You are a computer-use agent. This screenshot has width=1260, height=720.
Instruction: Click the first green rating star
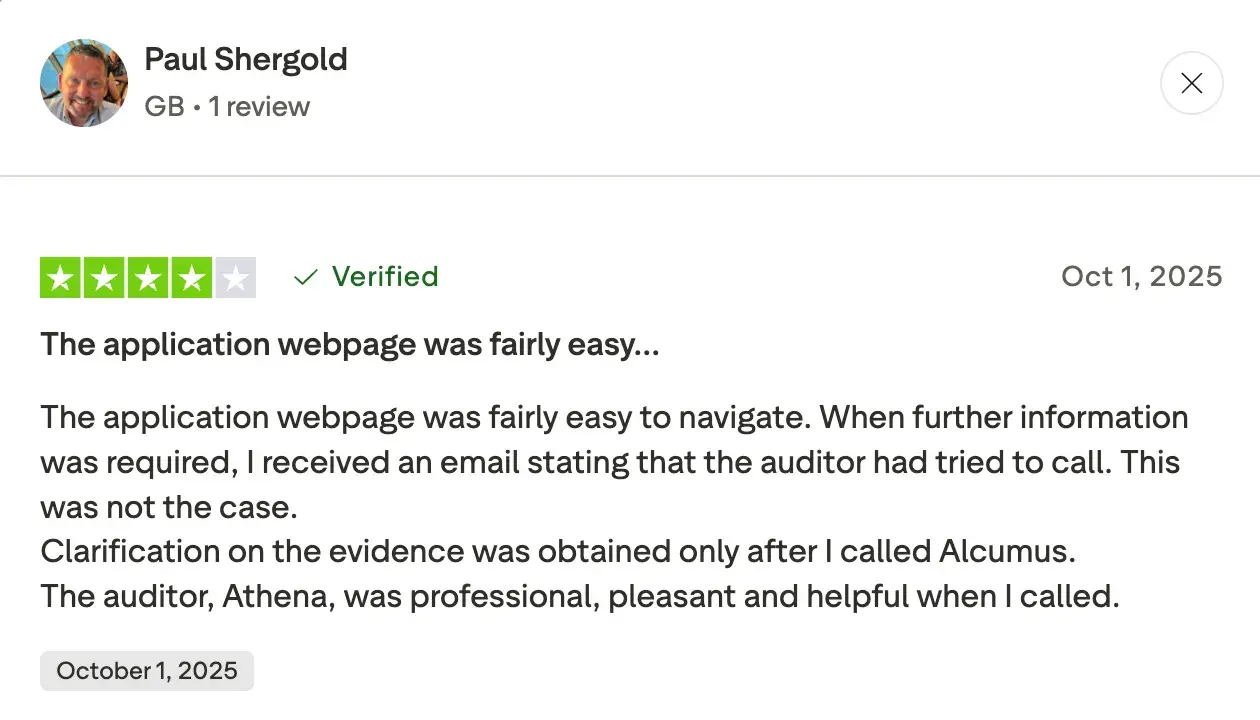(x=61, y=278)
